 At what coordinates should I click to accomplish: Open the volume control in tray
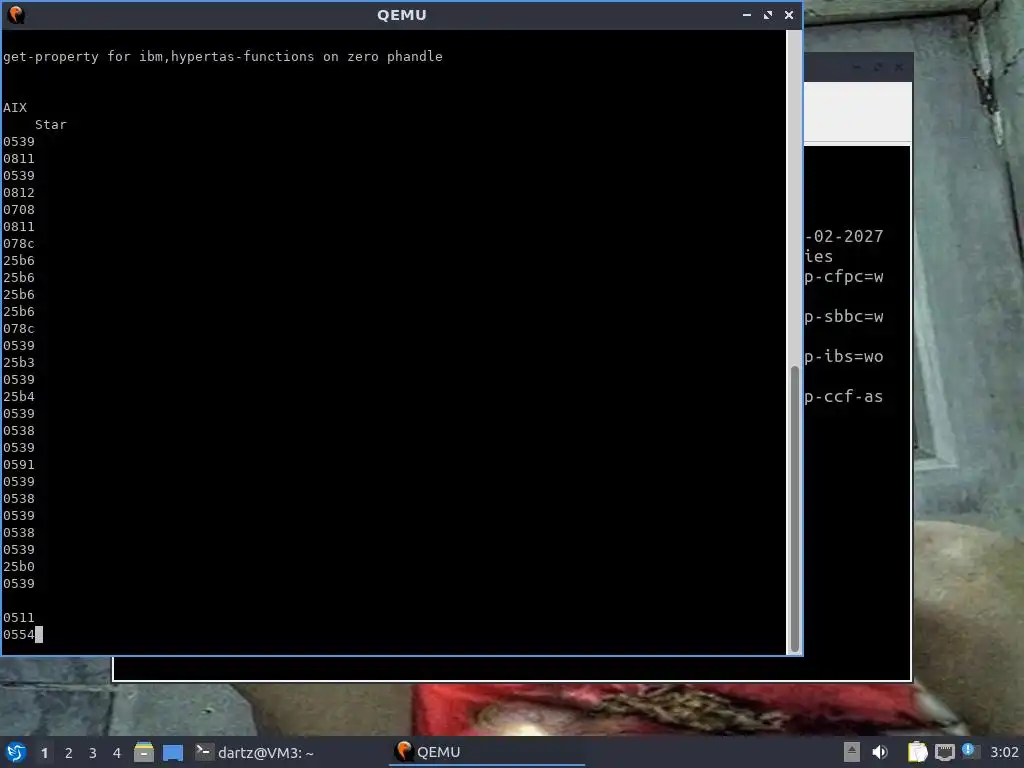880,752
